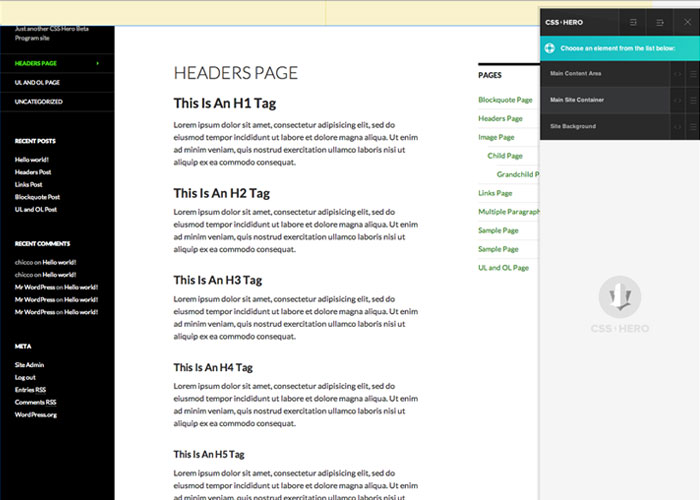Click the RECENT POSTS widget title
Viewport: 700px width, 500px height.
[35, 141]
